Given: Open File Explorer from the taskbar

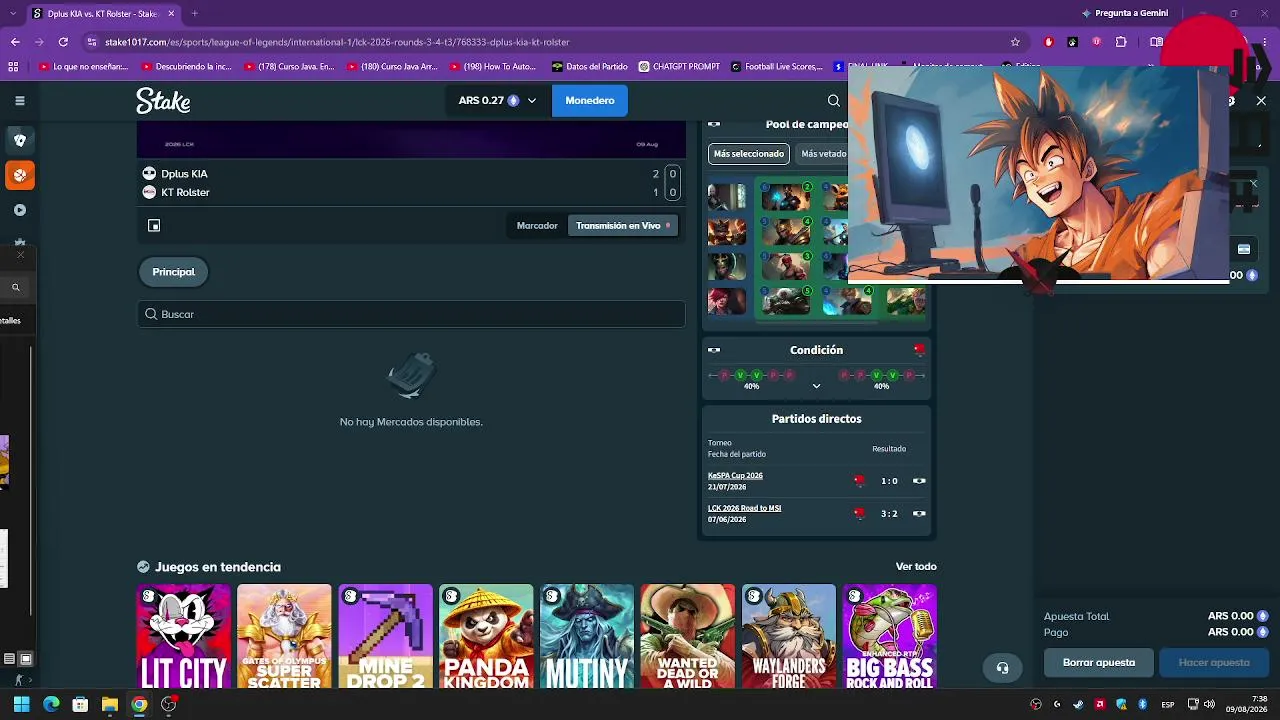Looking at the screenshot, I should [x=110, y=704].
